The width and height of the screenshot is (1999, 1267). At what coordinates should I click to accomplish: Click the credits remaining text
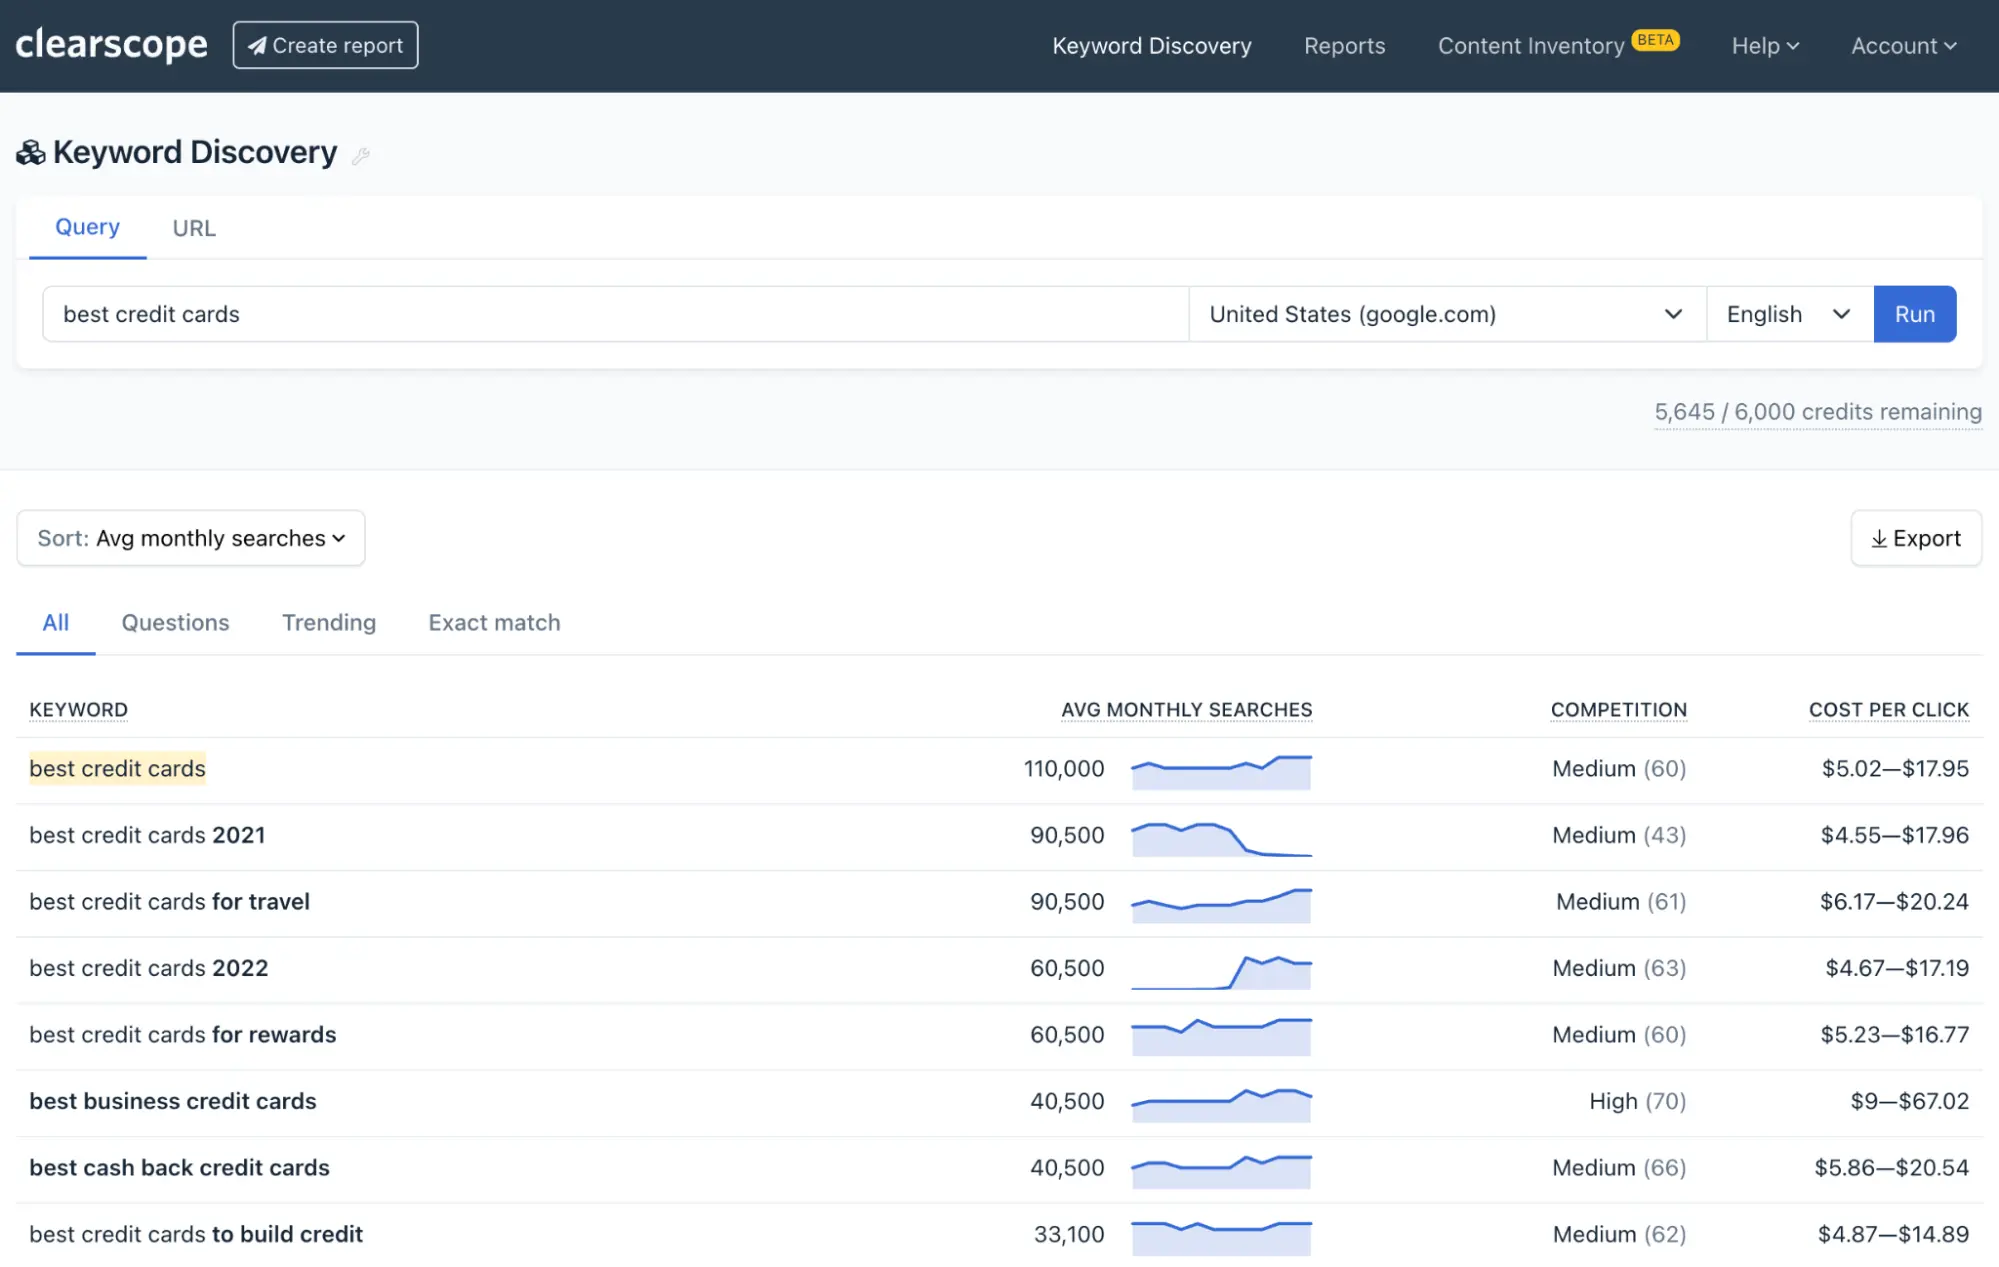1817,412
